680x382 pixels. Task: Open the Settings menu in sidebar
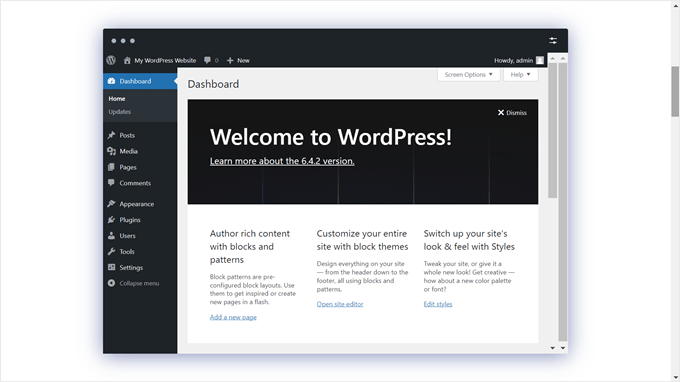tap(140, 268)
